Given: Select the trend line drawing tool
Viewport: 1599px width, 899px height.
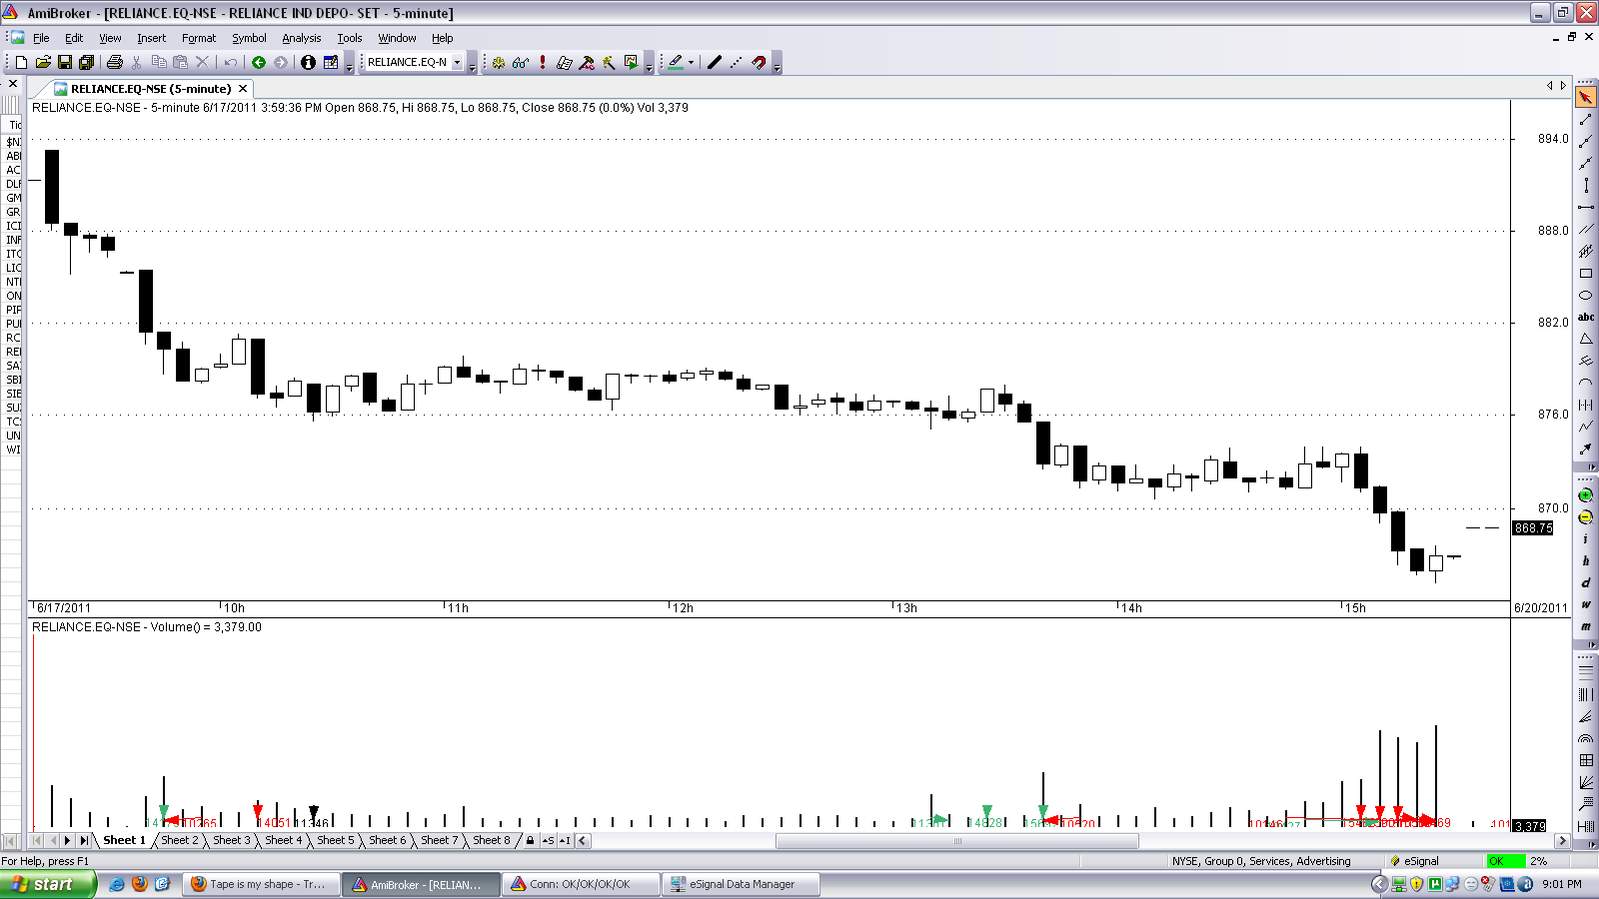Looking at the screenshot, I should (1586, 119).
